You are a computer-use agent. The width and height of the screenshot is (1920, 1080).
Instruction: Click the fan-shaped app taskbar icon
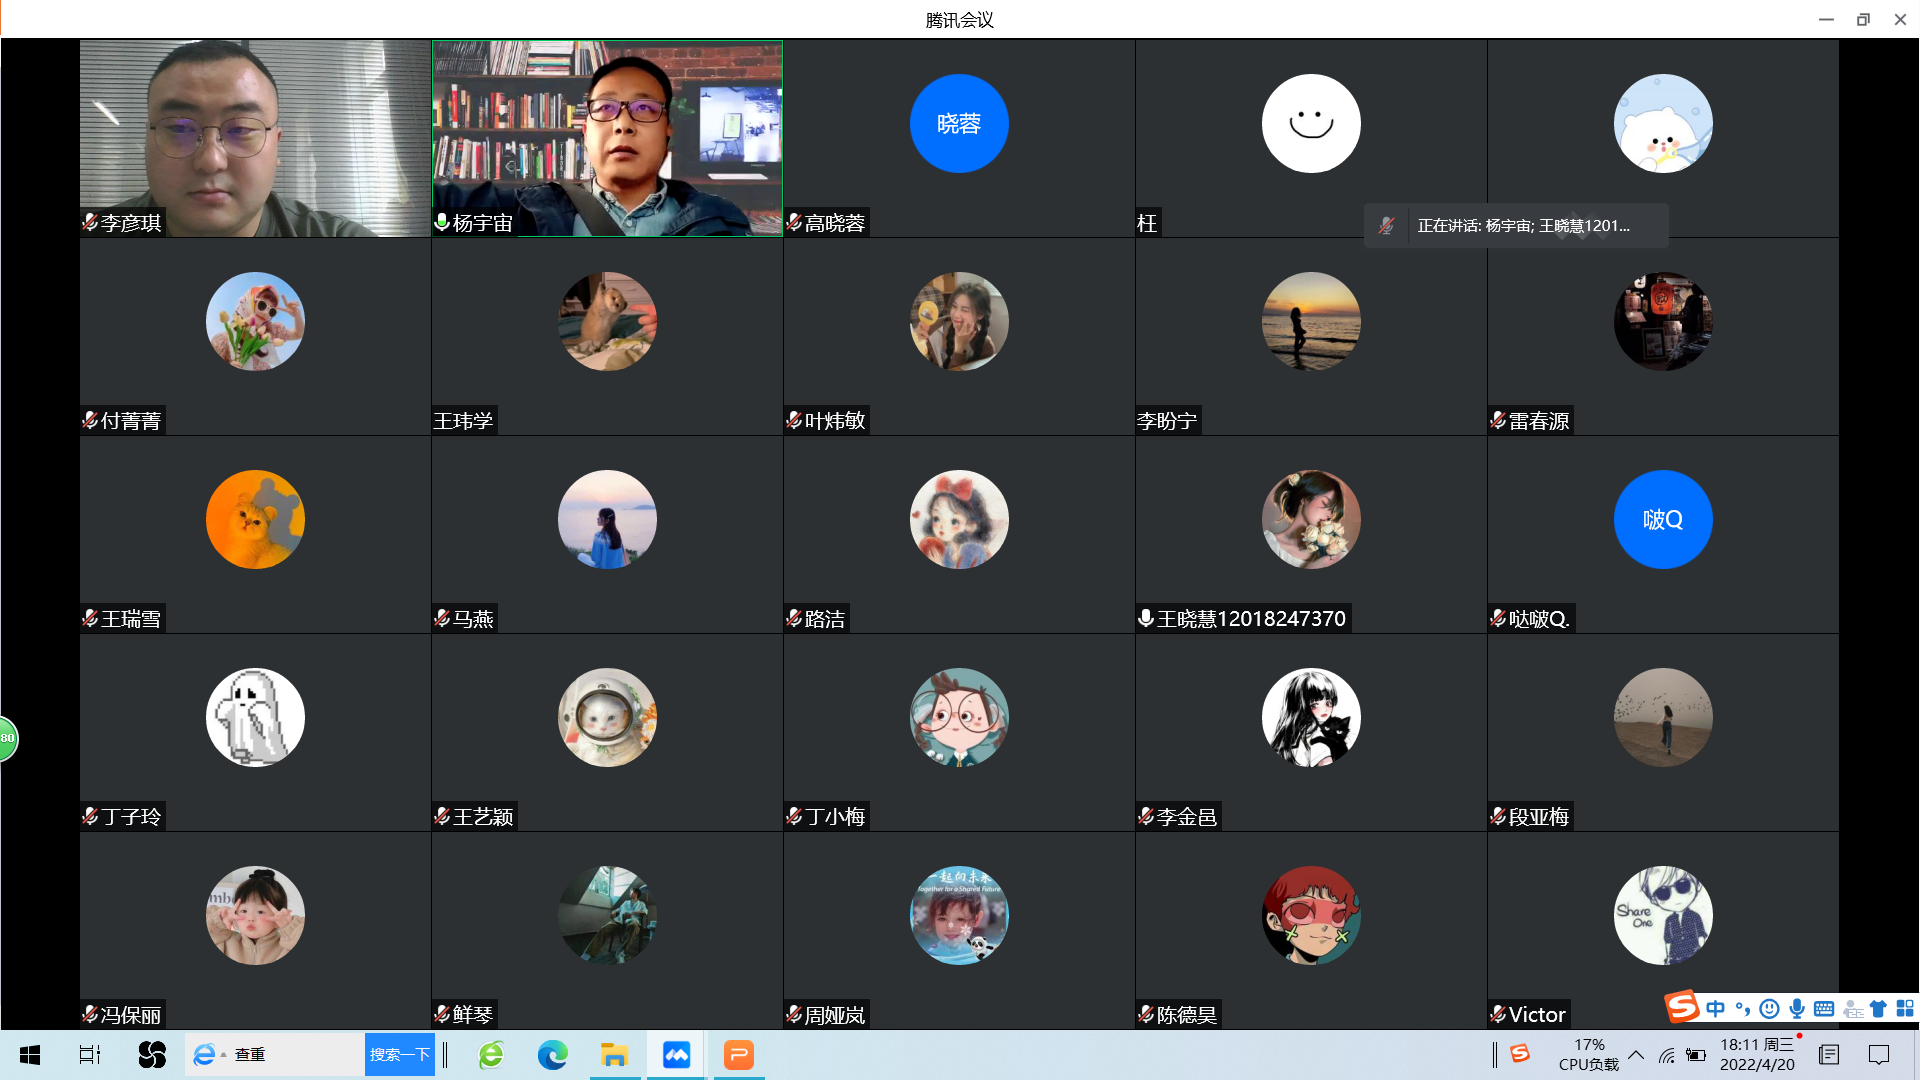pyautogui.click(x=152, y=1055)
